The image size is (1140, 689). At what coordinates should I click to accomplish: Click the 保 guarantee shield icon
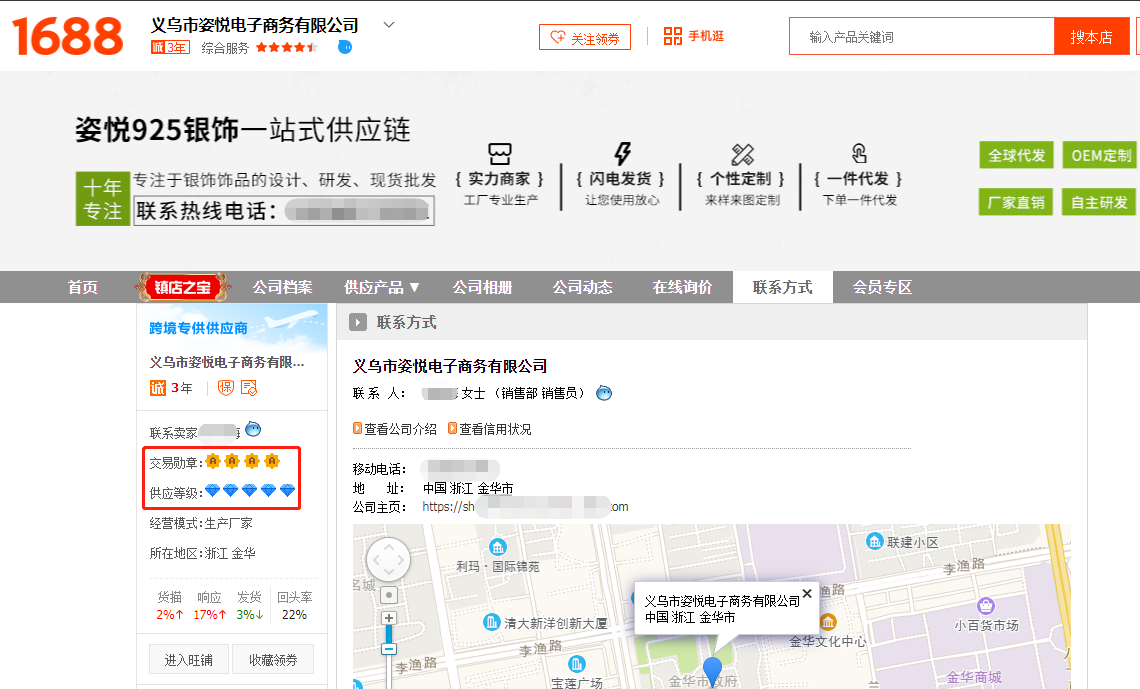(226, 388)
